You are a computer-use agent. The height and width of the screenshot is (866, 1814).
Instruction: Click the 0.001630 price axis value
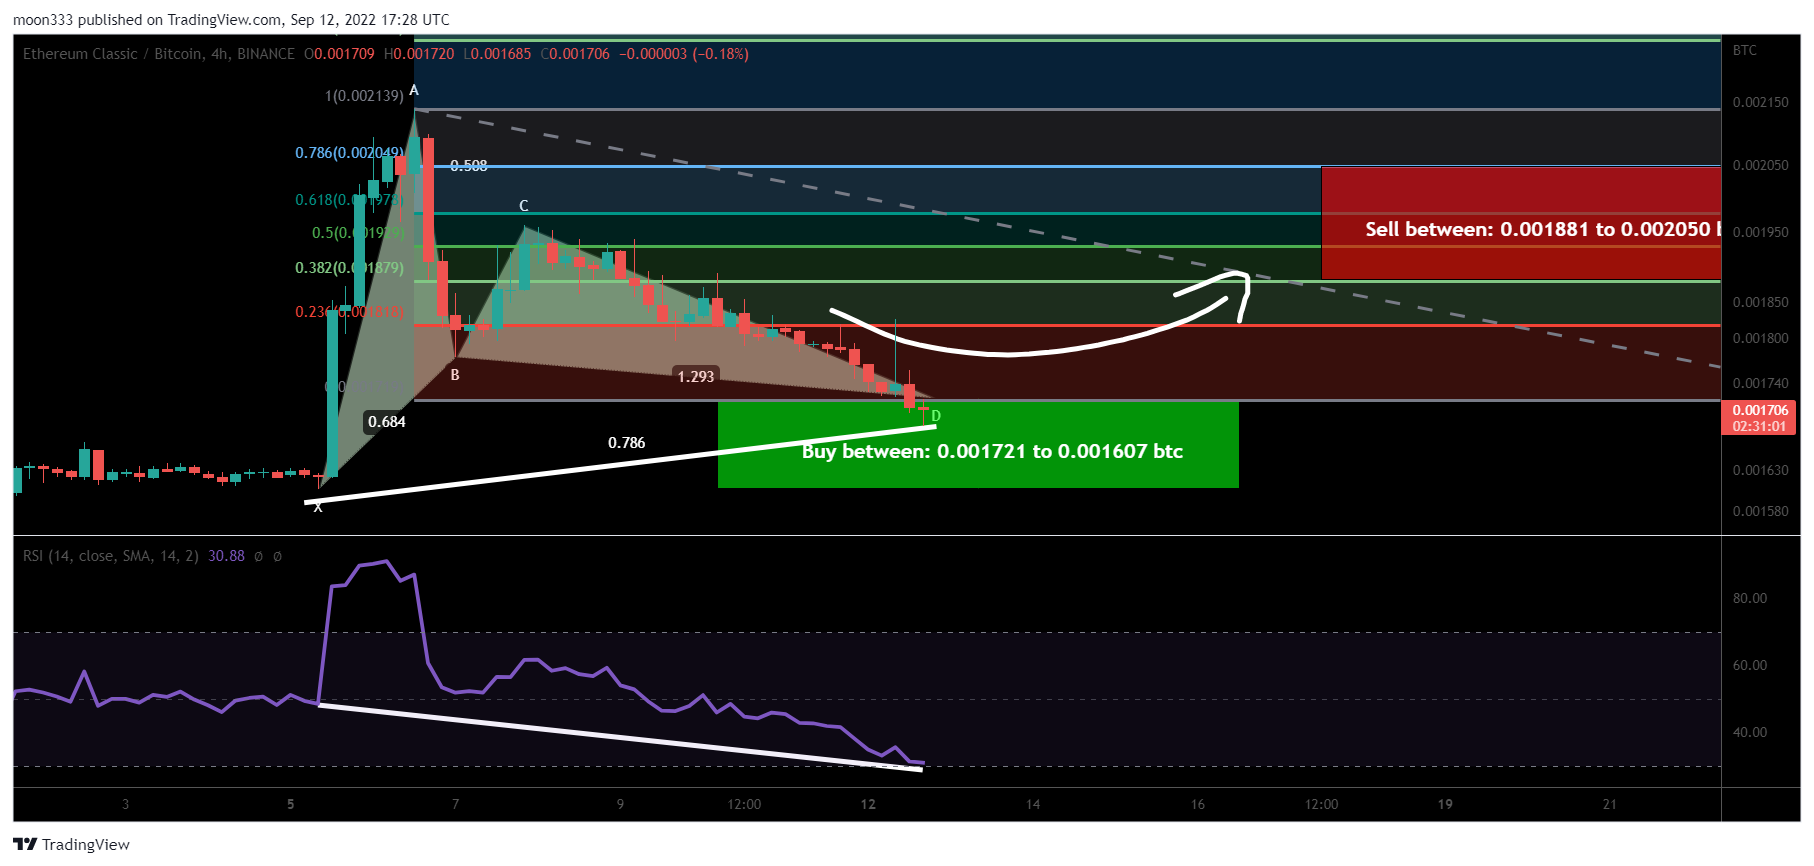coord(1760,470)
